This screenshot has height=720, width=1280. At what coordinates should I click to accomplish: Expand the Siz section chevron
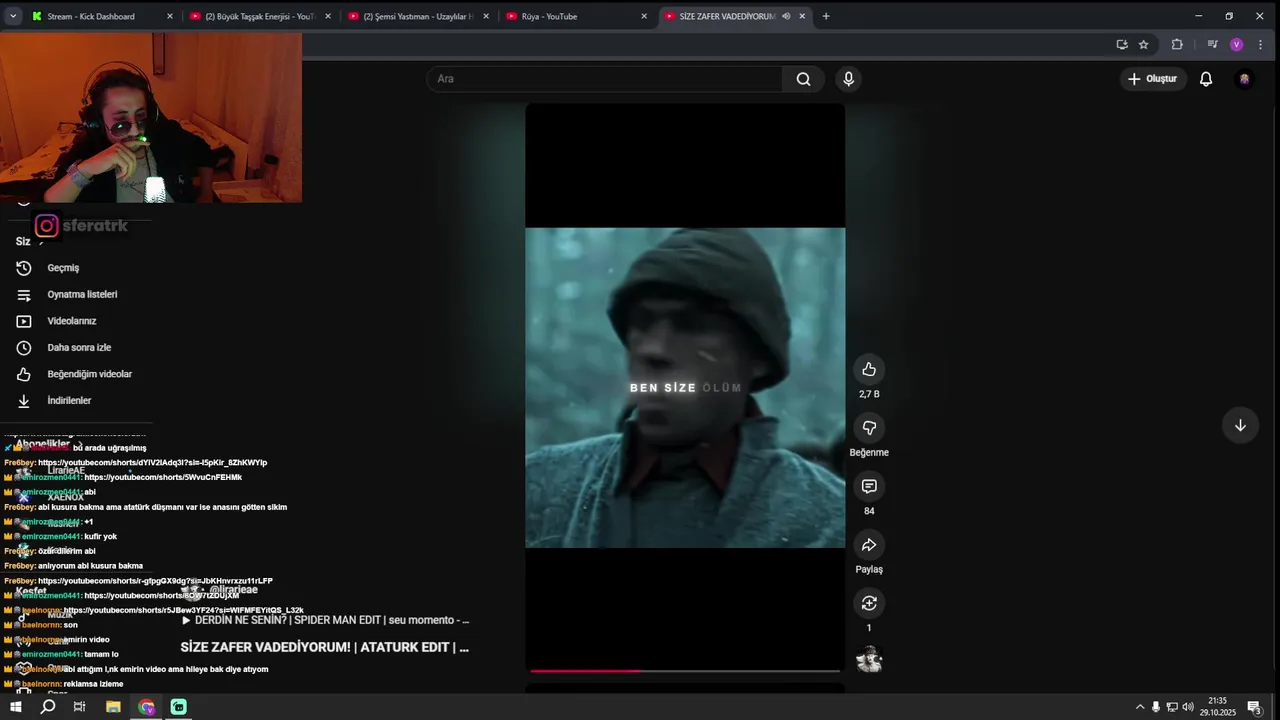[x=41, y=241]
